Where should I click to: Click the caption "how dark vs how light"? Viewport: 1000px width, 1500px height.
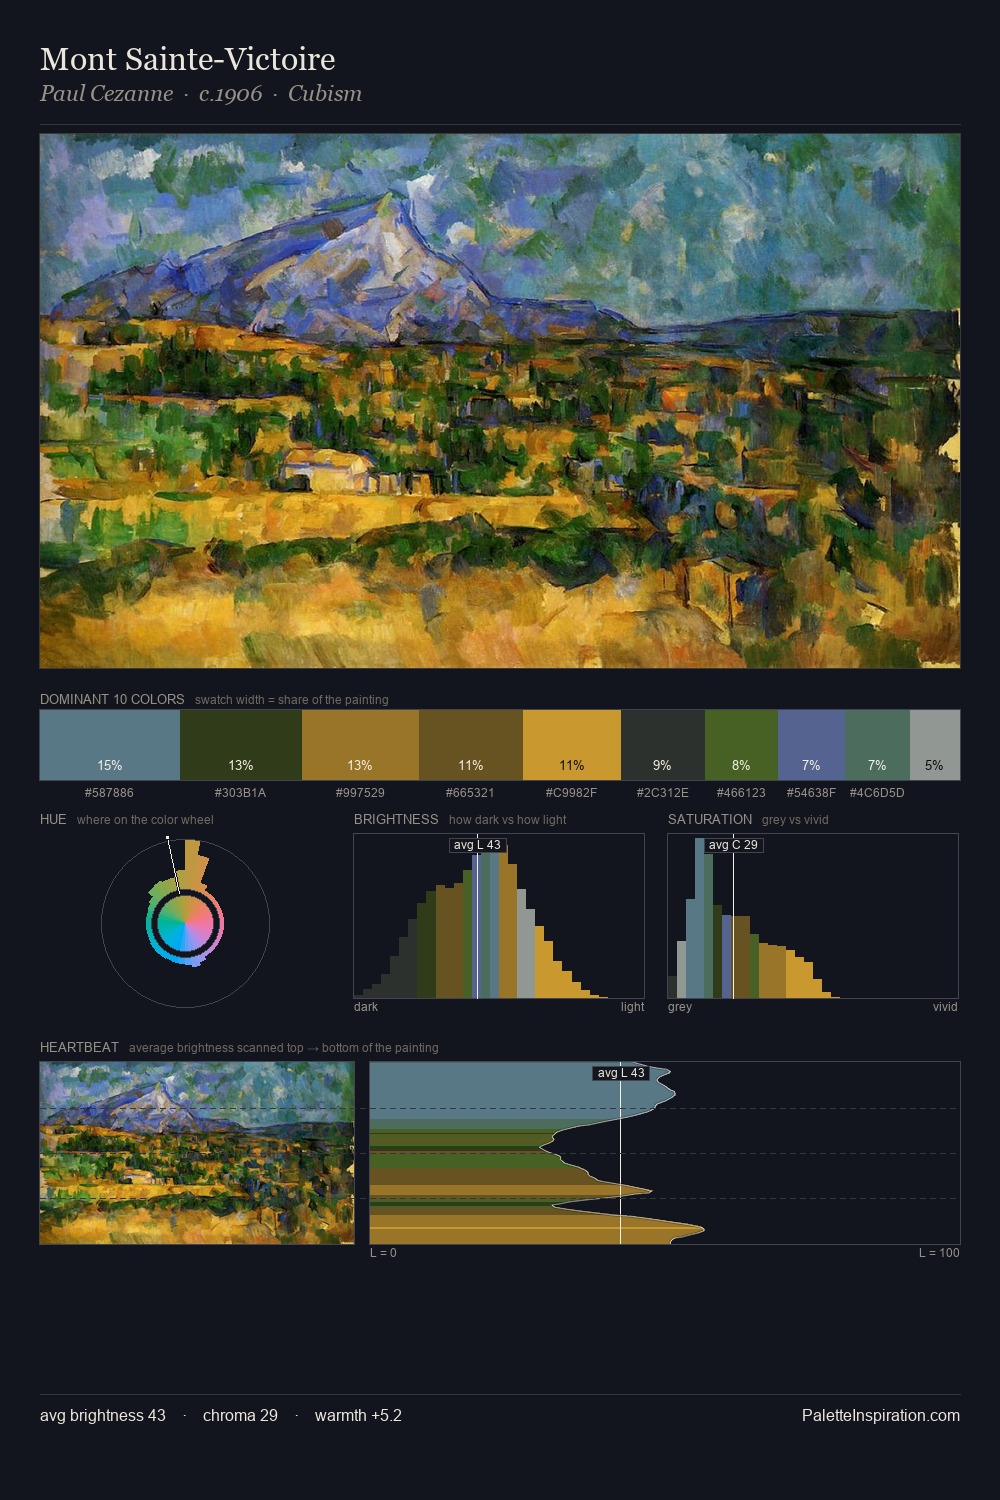click(x=508, y=820)
